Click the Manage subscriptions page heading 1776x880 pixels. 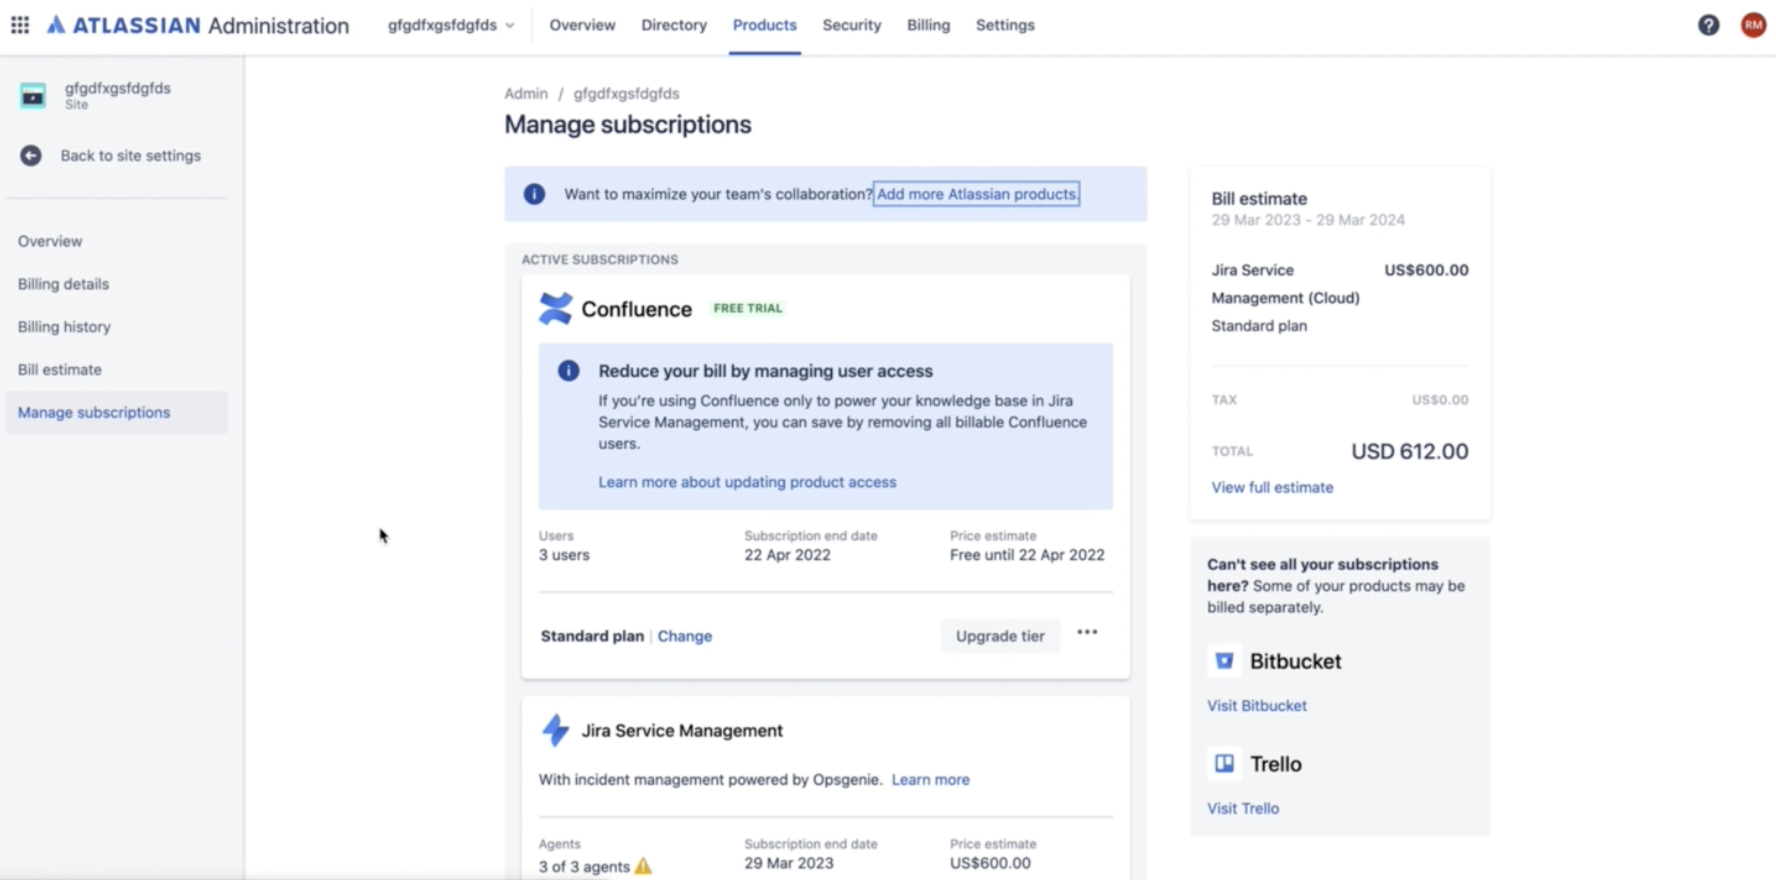click(628, 124)
